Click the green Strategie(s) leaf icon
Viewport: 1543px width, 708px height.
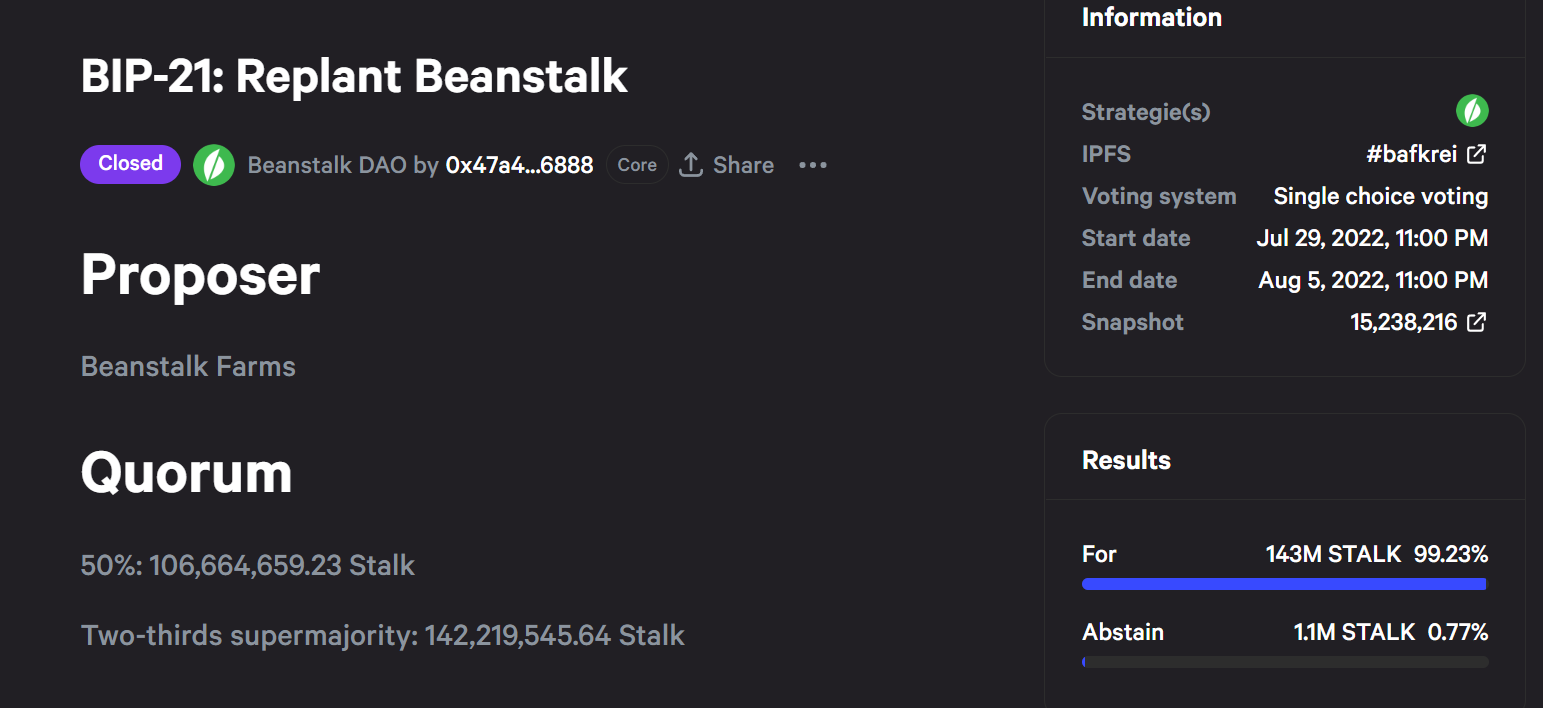(x=1472, y=111)
